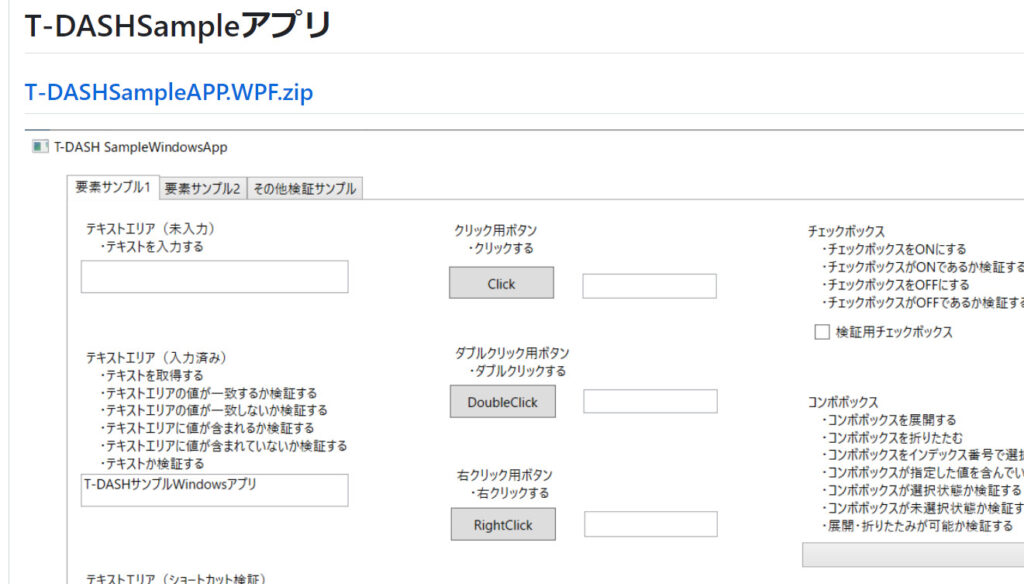The width and height of the screenshot is (1024, 584).
Task: Open the その他検証サンプル tab
Action: coord(304,188)
